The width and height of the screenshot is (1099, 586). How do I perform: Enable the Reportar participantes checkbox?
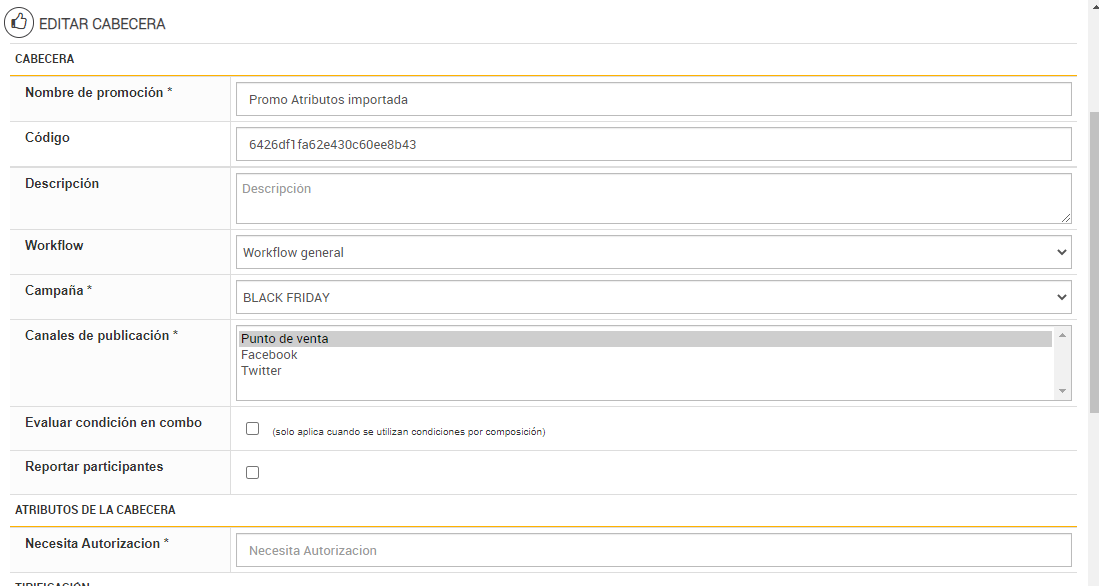(x=252, y=472)
